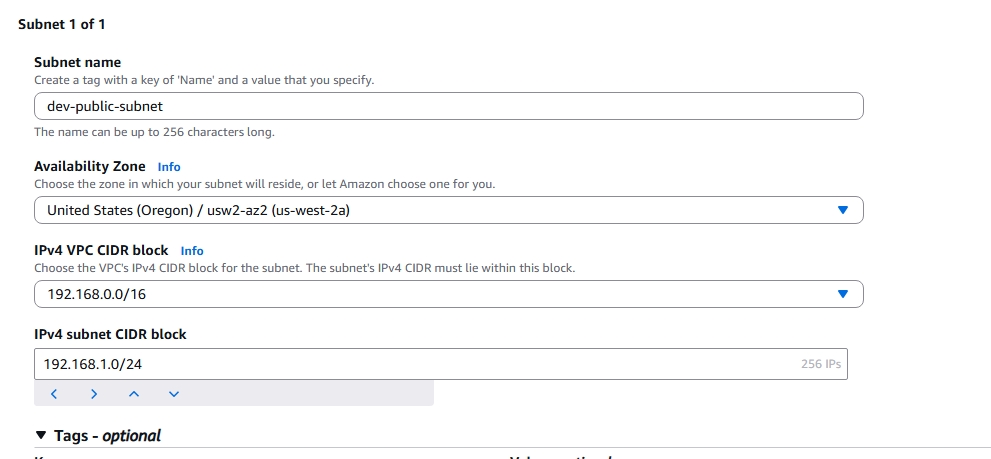
Task: Open the 192.168.0.0/16 VPC CIDR selector
Action: click(440, 294)
